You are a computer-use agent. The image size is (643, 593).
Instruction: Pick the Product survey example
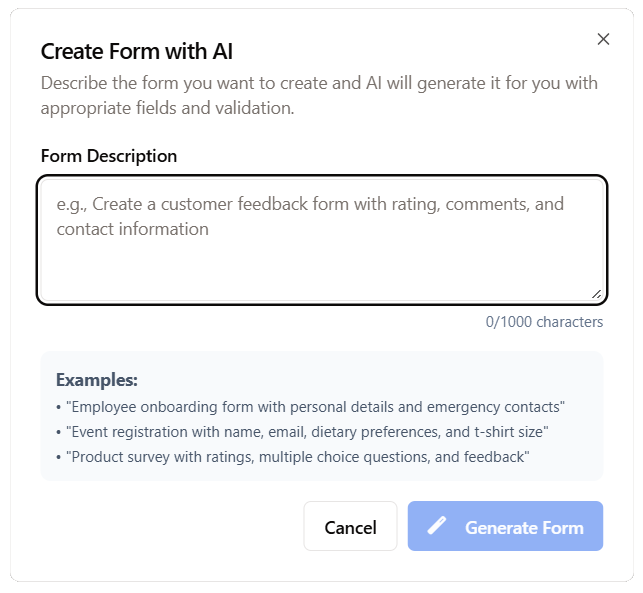297,457
